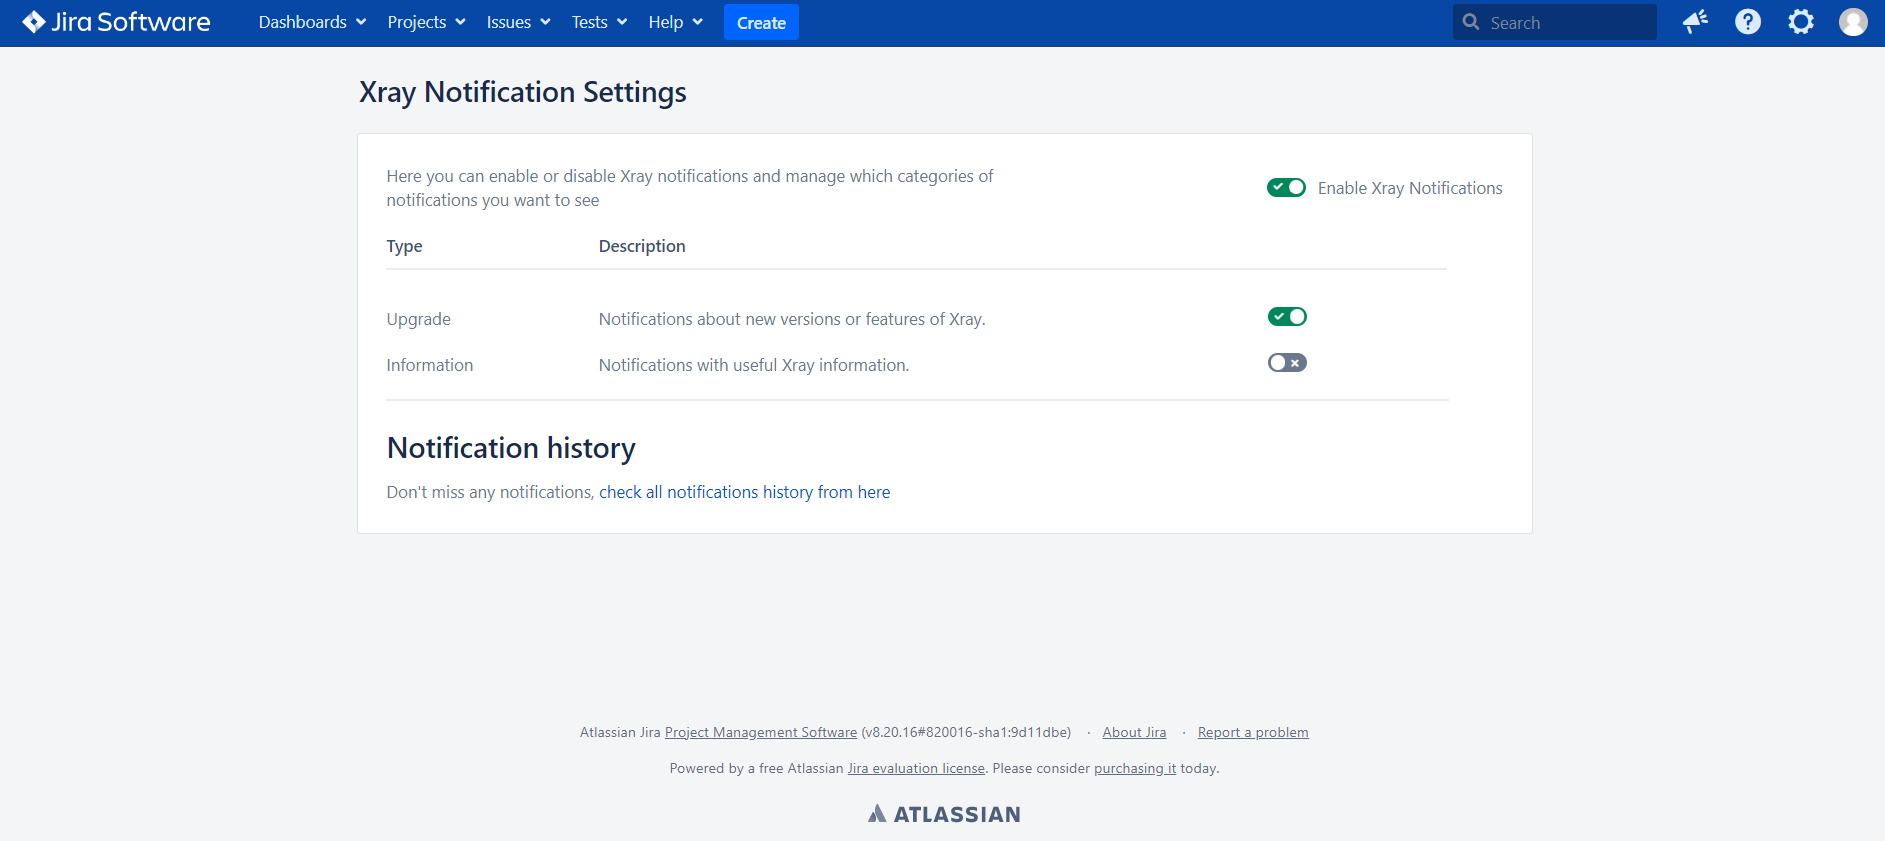Click the Create button
This screenshot has width=1885, height=841.
click(x=761, y=22)
